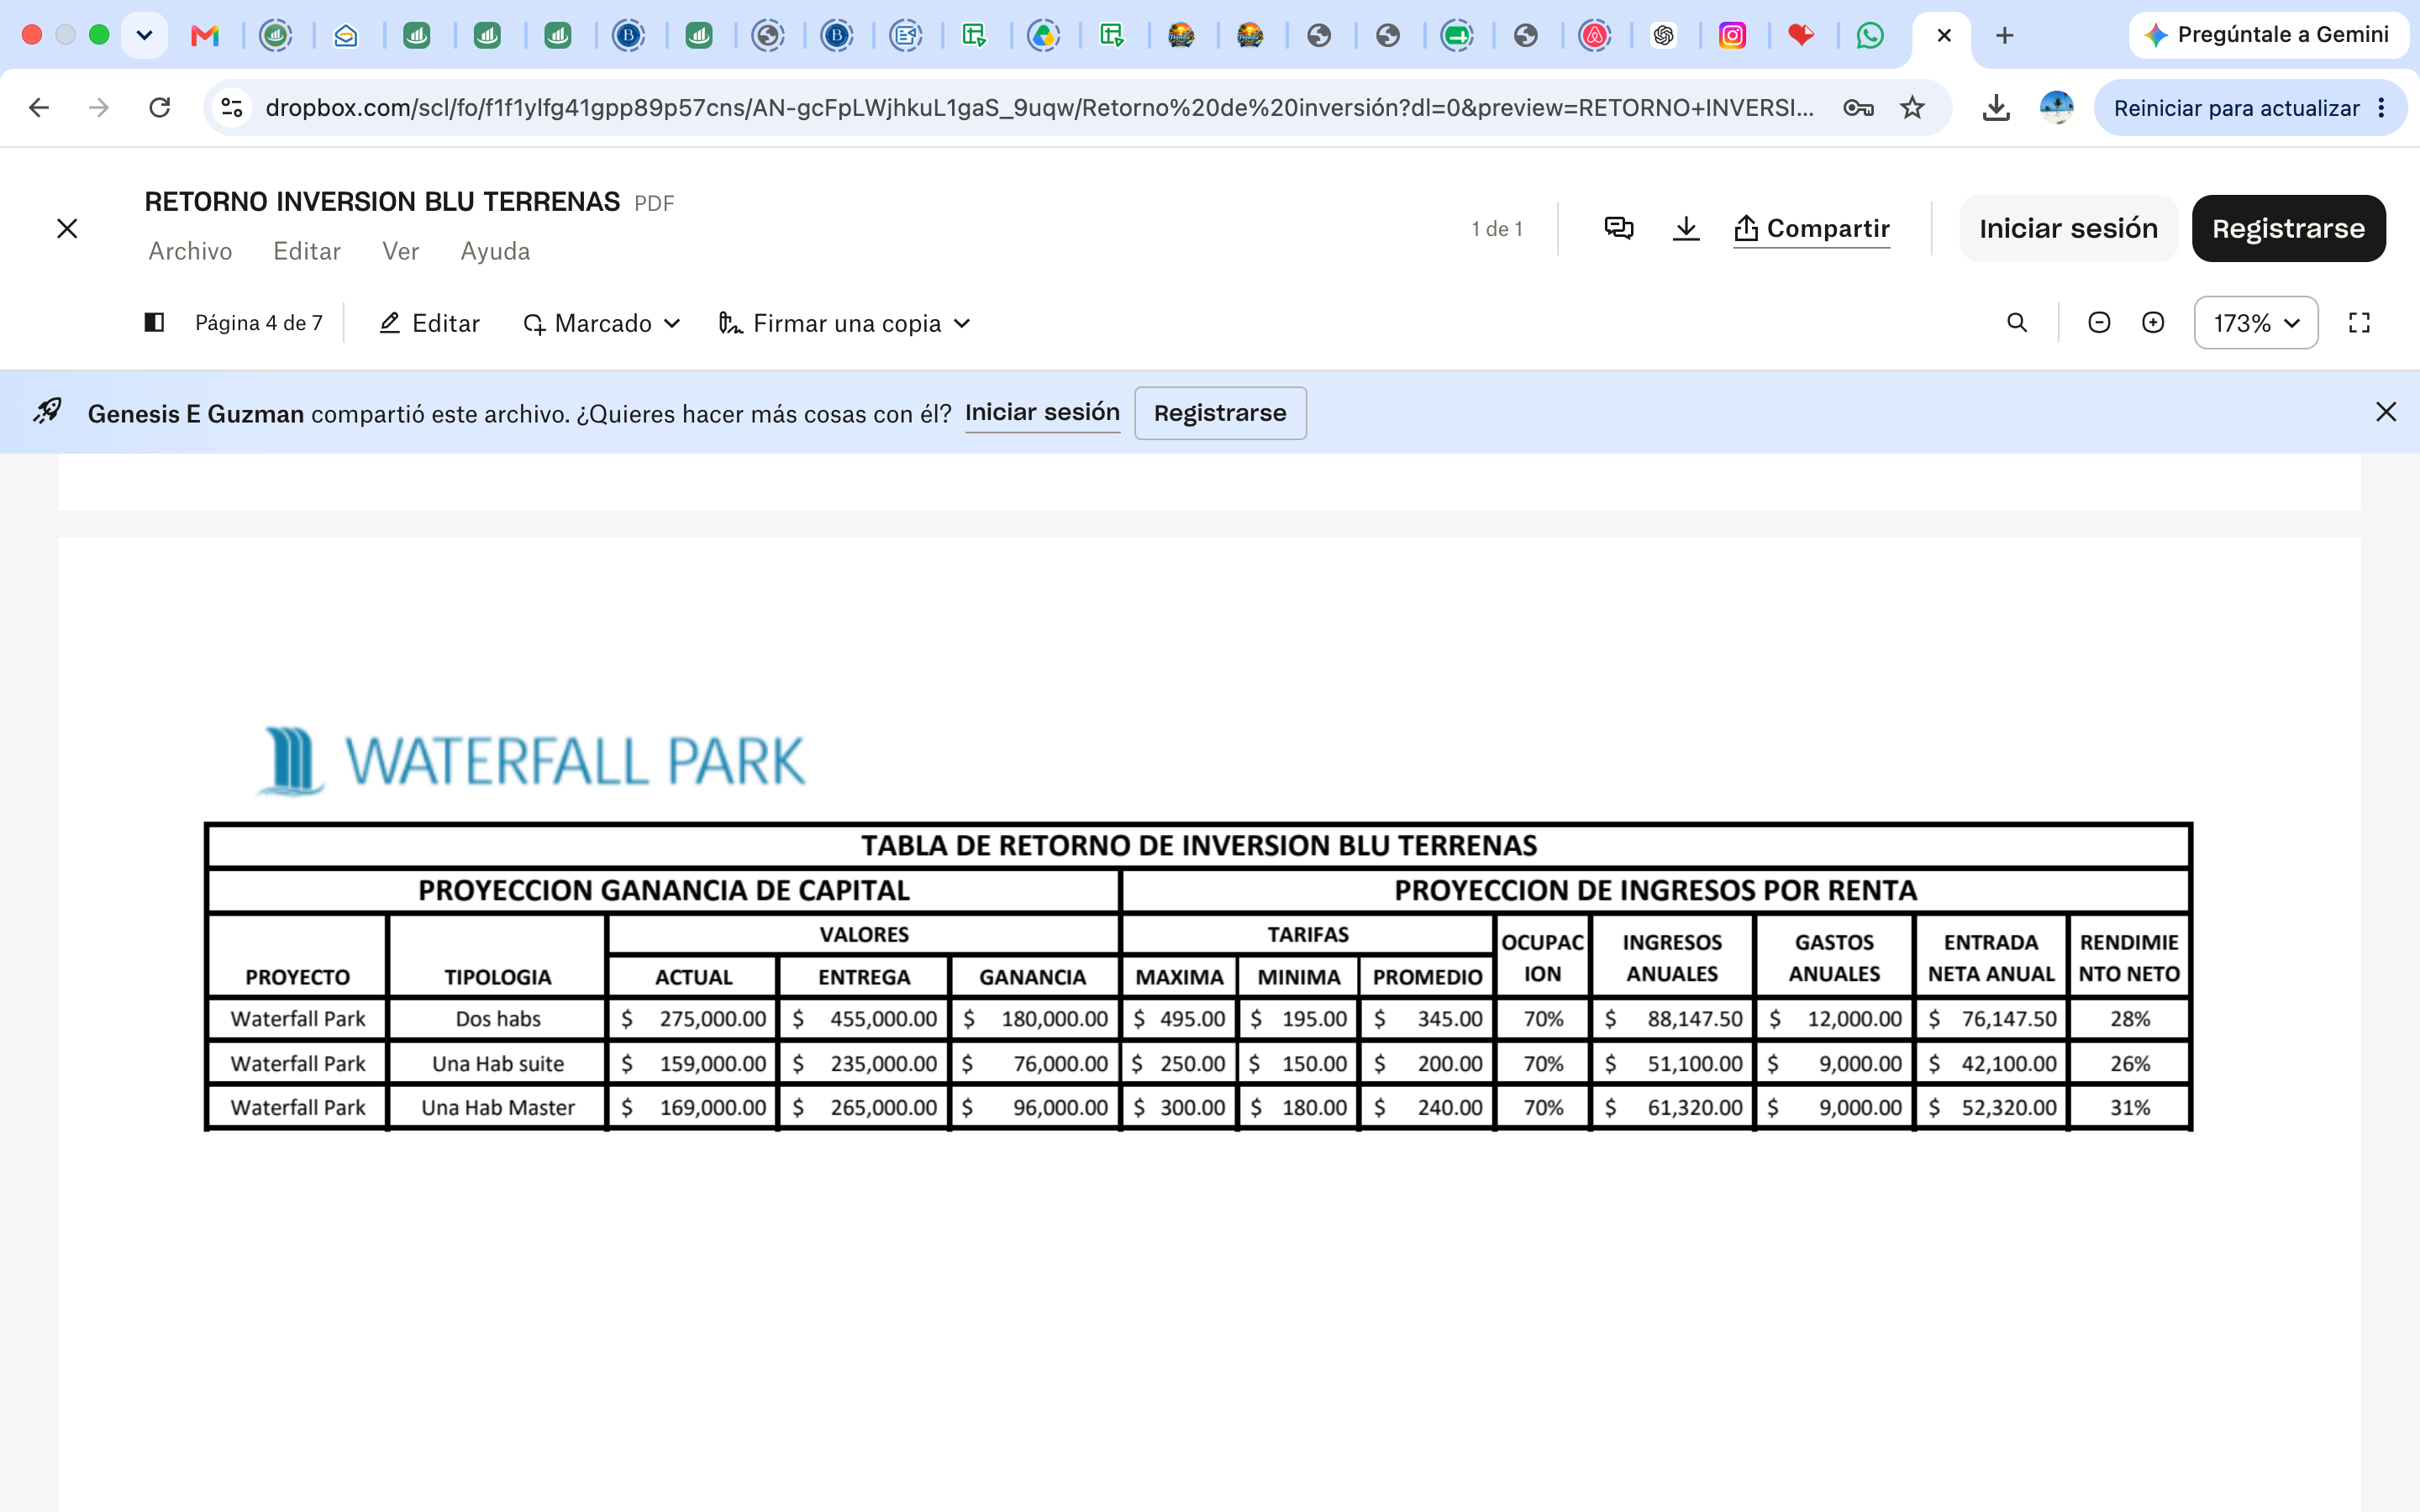Click the Iniciar sesión header button
Viewport: 2420px width, 1512px height.
2068,228
